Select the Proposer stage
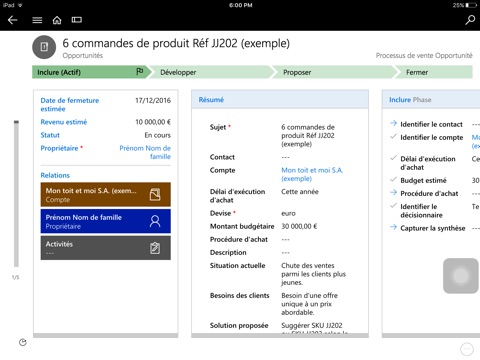Image resolution: width=480 pixels, height=360 pixels. pyautogui.click(x=334, y=72)
